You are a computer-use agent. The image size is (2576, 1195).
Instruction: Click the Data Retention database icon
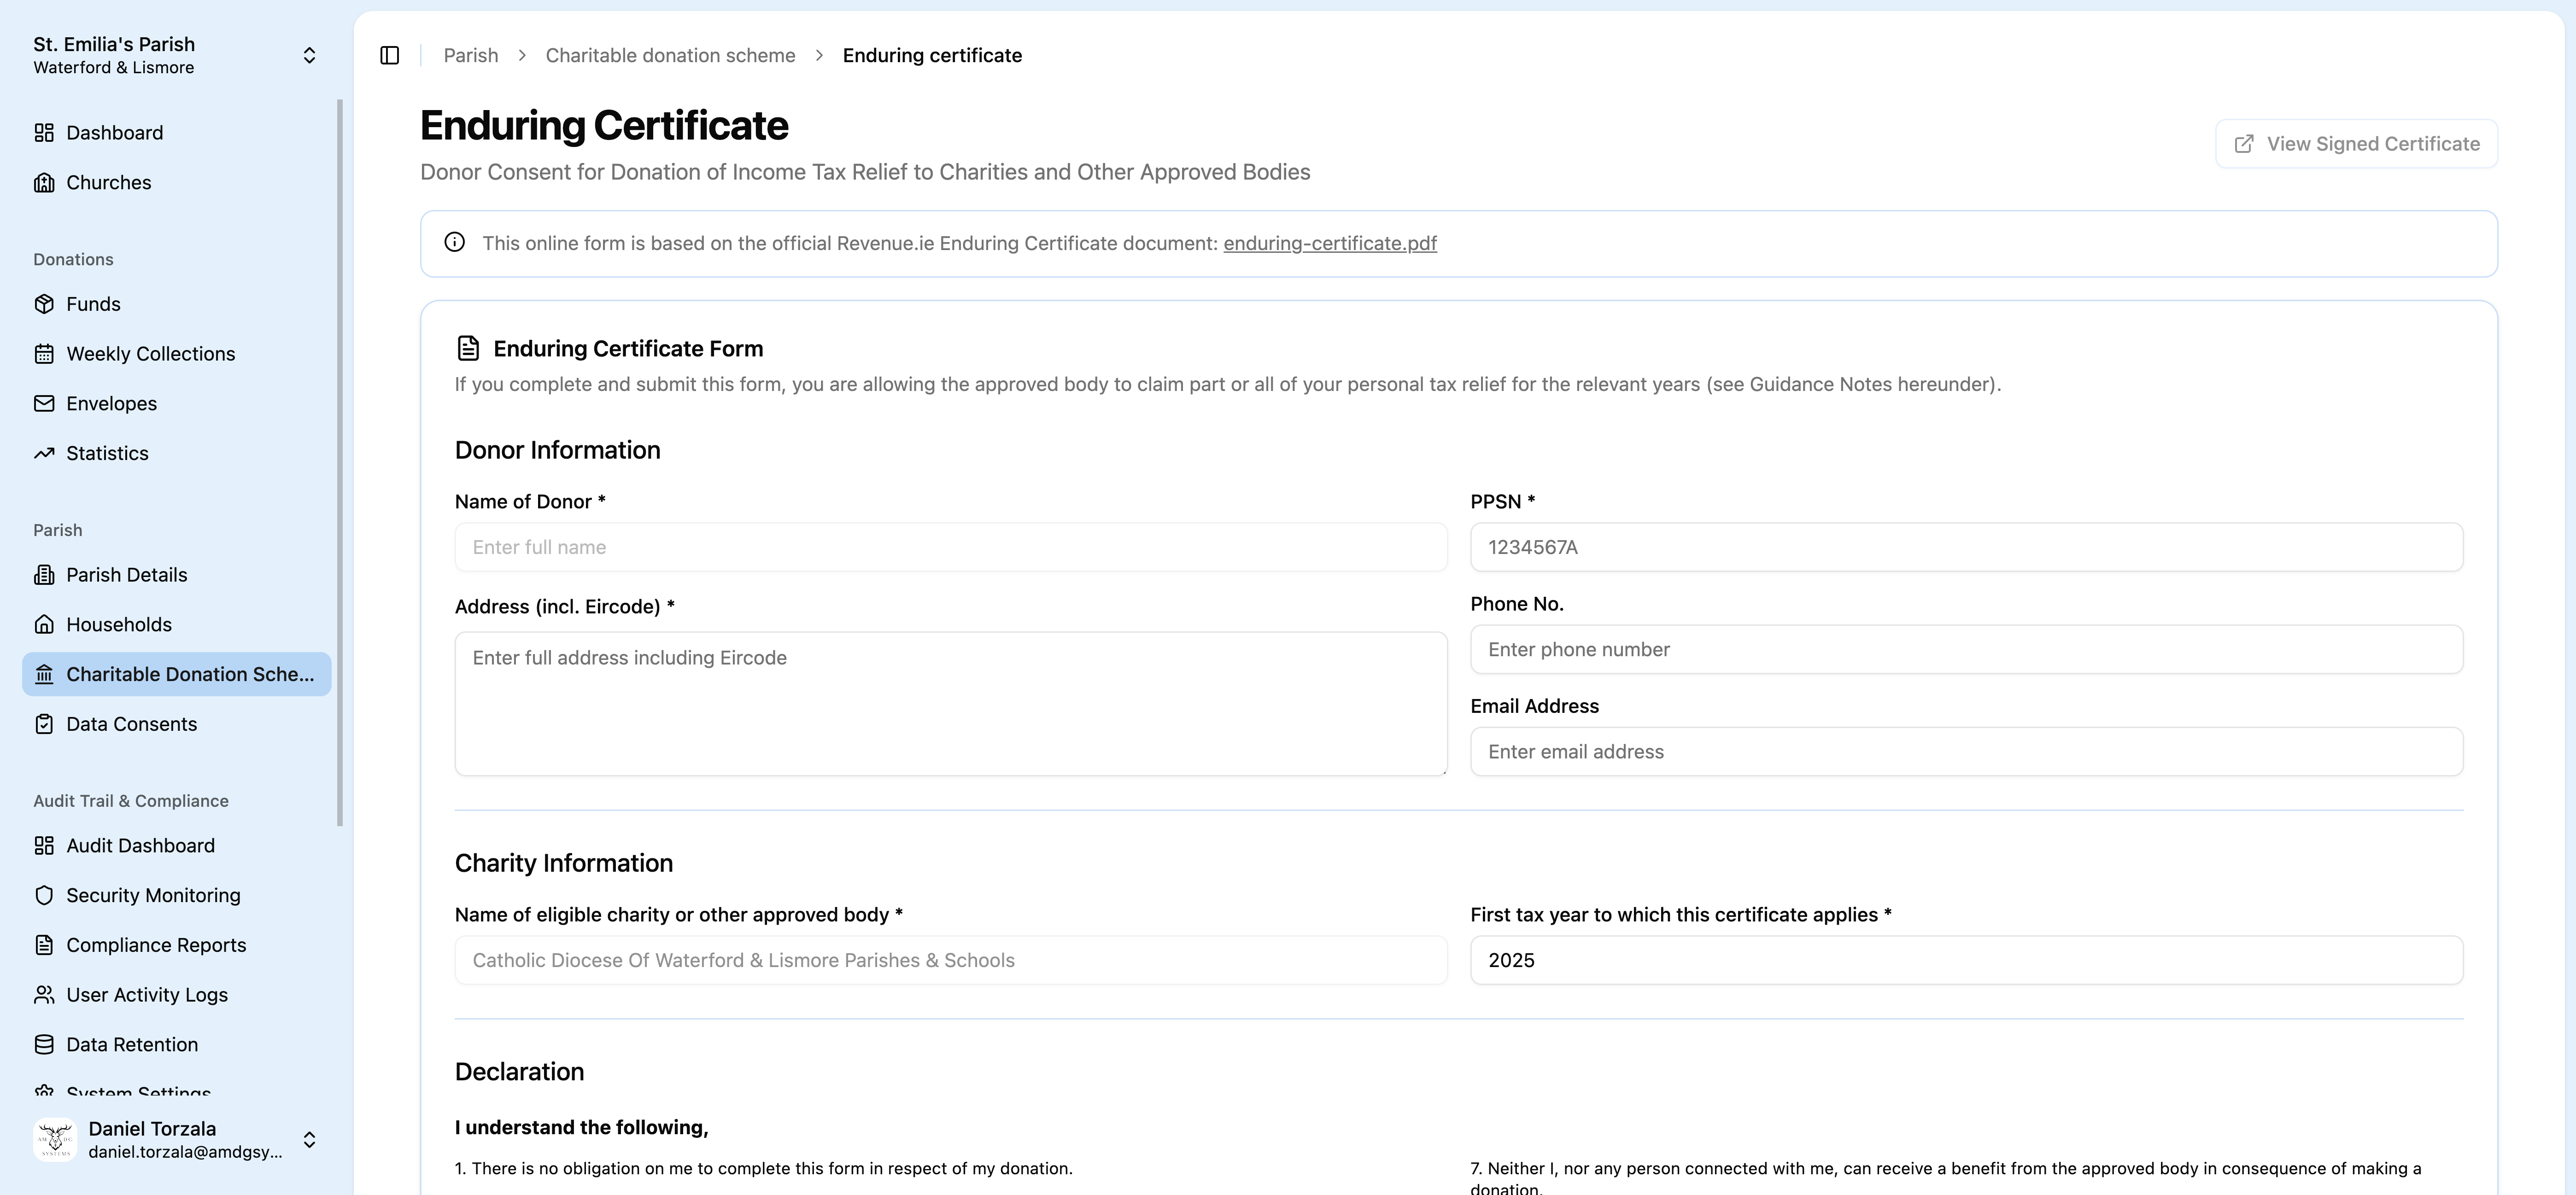tap(44, 1044)
